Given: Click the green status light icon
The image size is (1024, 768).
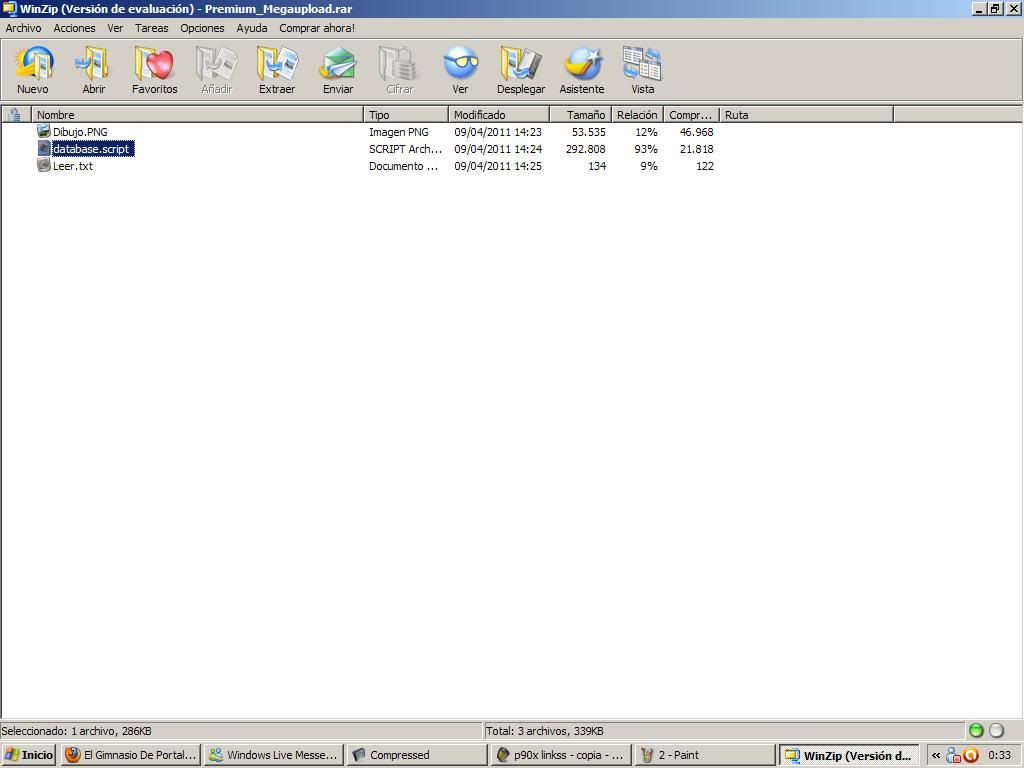Looking at the screenshot, I should tap(976, 731).
